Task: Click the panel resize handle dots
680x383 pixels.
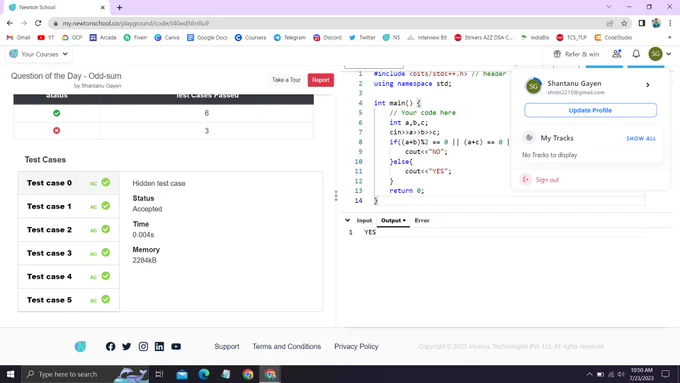Action: tap(336, 196)
